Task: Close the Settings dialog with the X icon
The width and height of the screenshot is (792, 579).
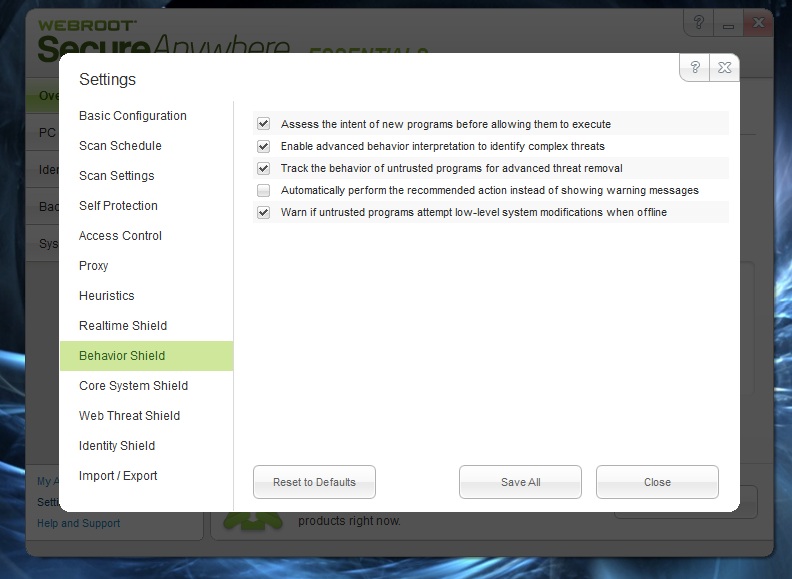Action: pyautogui.click(x=724, y=67)
